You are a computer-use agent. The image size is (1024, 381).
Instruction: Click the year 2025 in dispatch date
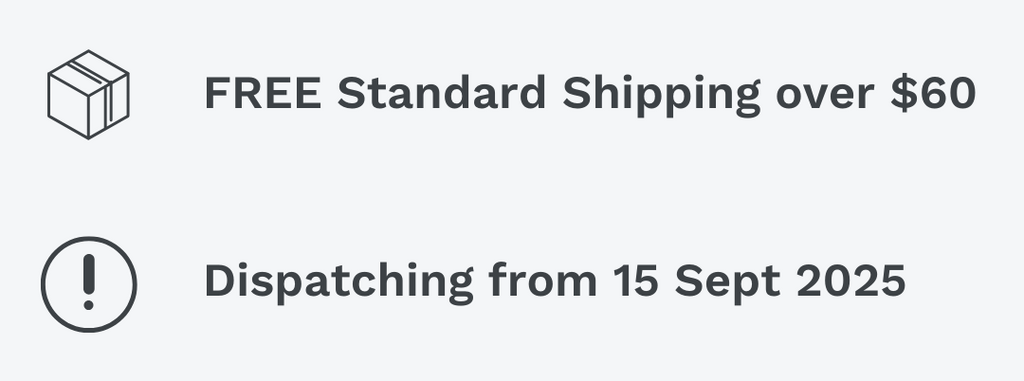(x=851, y=281)
